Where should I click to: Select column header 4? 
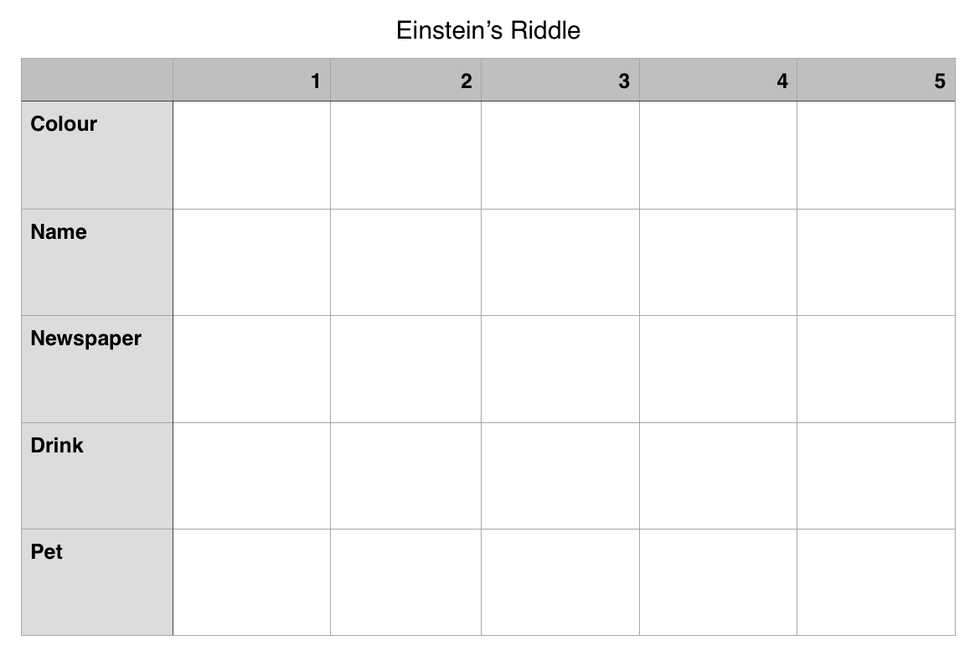718,81
